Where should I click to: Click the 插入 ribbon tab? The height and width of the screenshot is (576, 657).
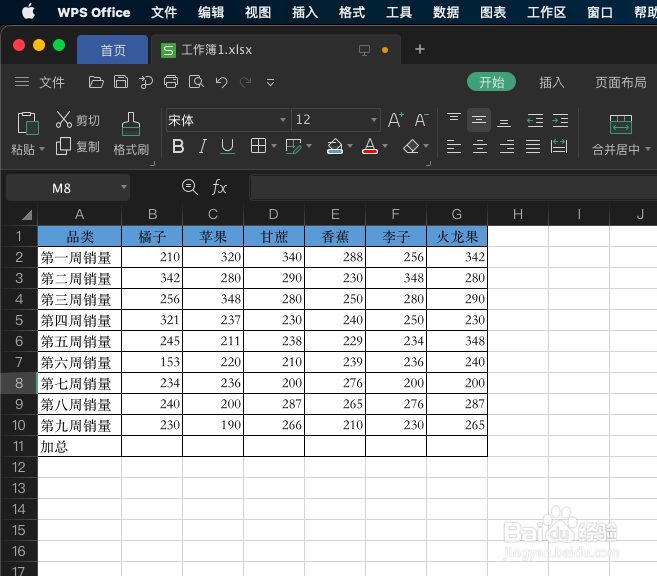tap(551, 82)
